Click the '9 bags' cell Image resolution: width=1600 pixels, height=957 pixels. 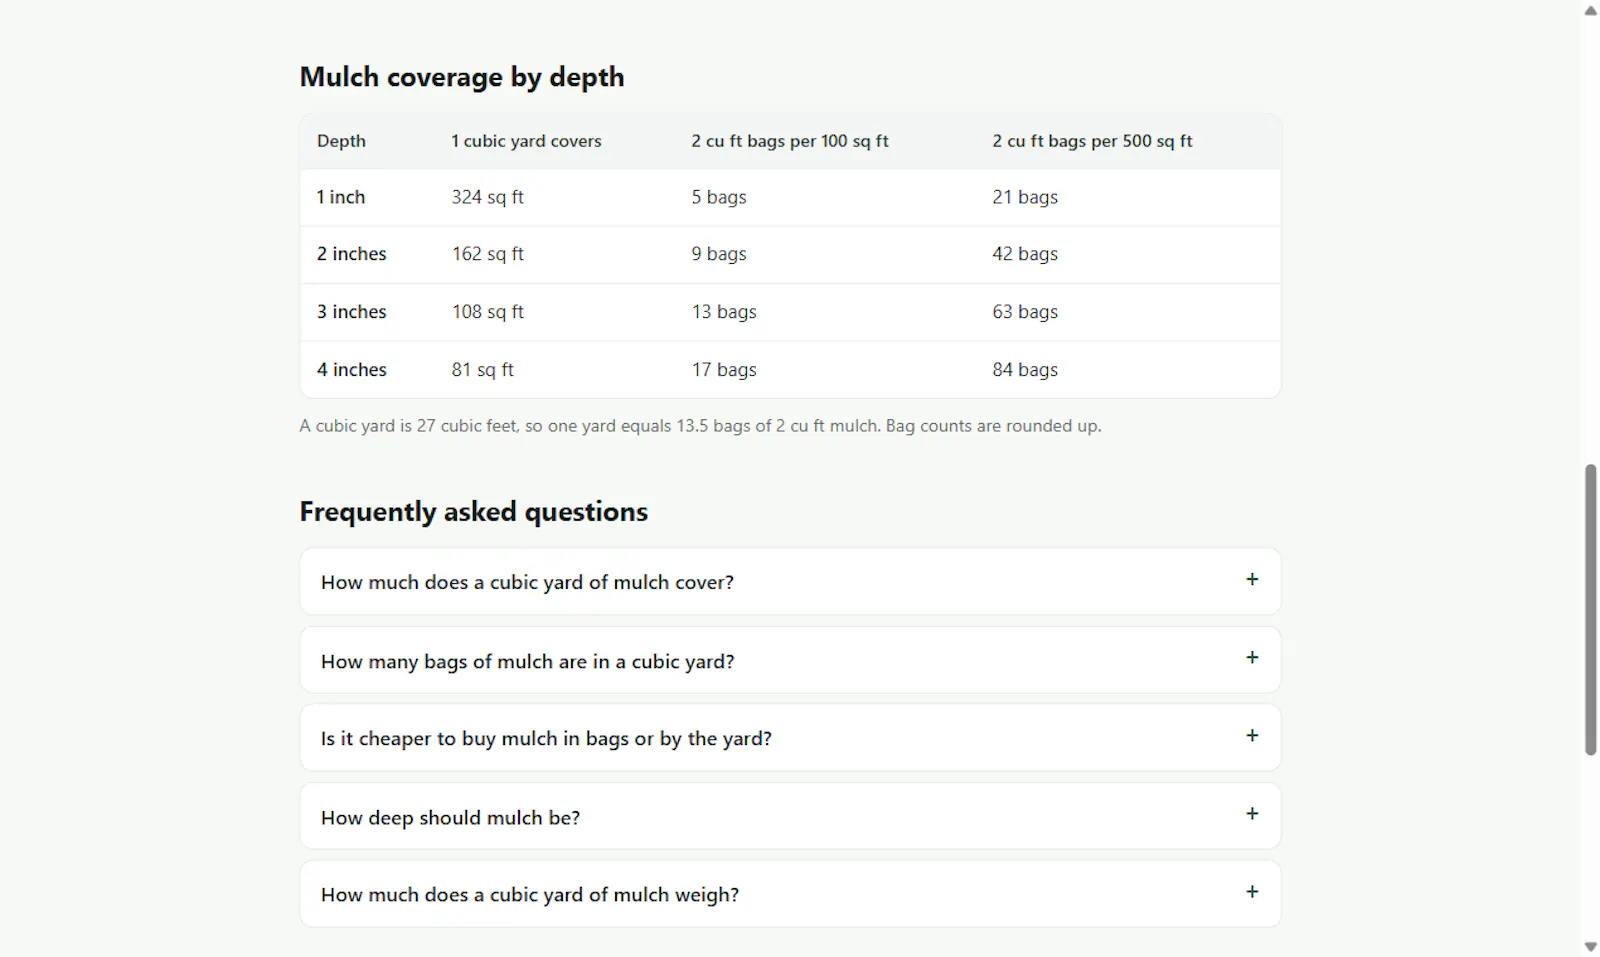tap(719, 254)
